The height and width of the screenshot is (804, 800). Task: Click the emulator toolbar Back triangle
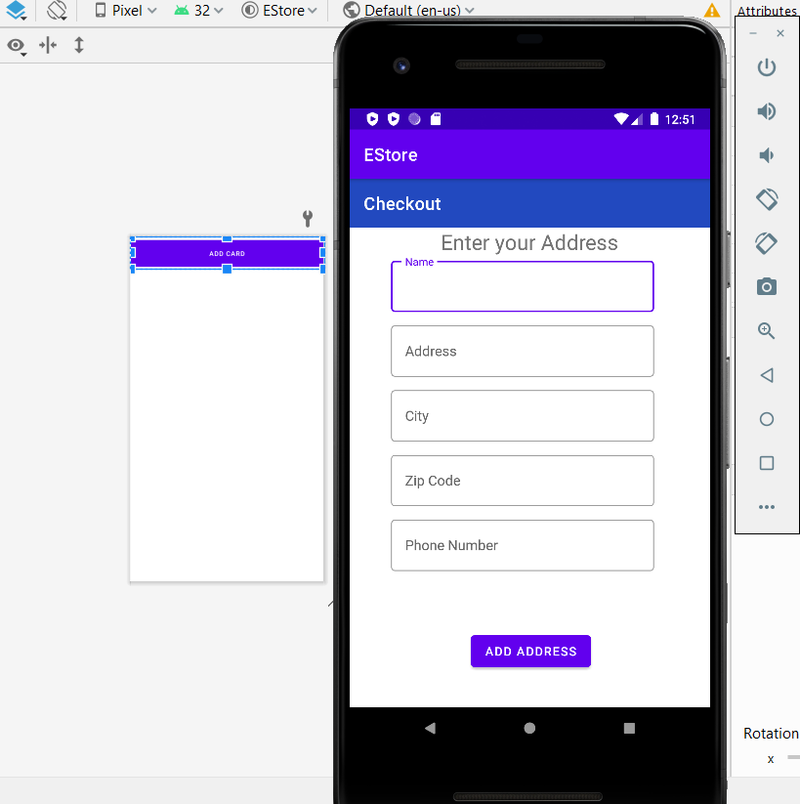pos(767,375)
